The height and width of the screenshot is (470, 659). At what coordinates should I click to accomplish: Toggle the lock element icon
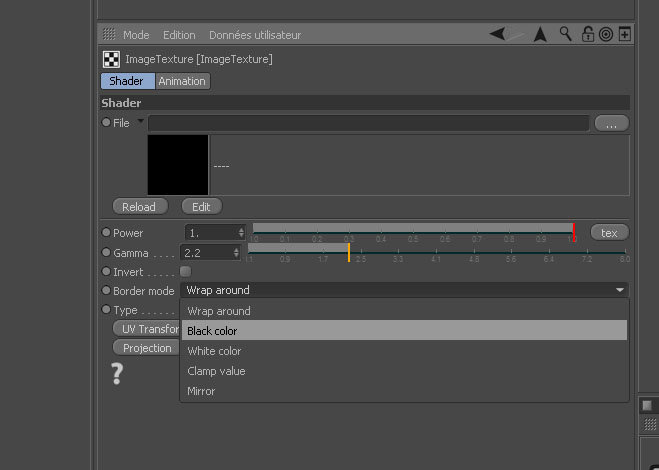click(588, 34)
